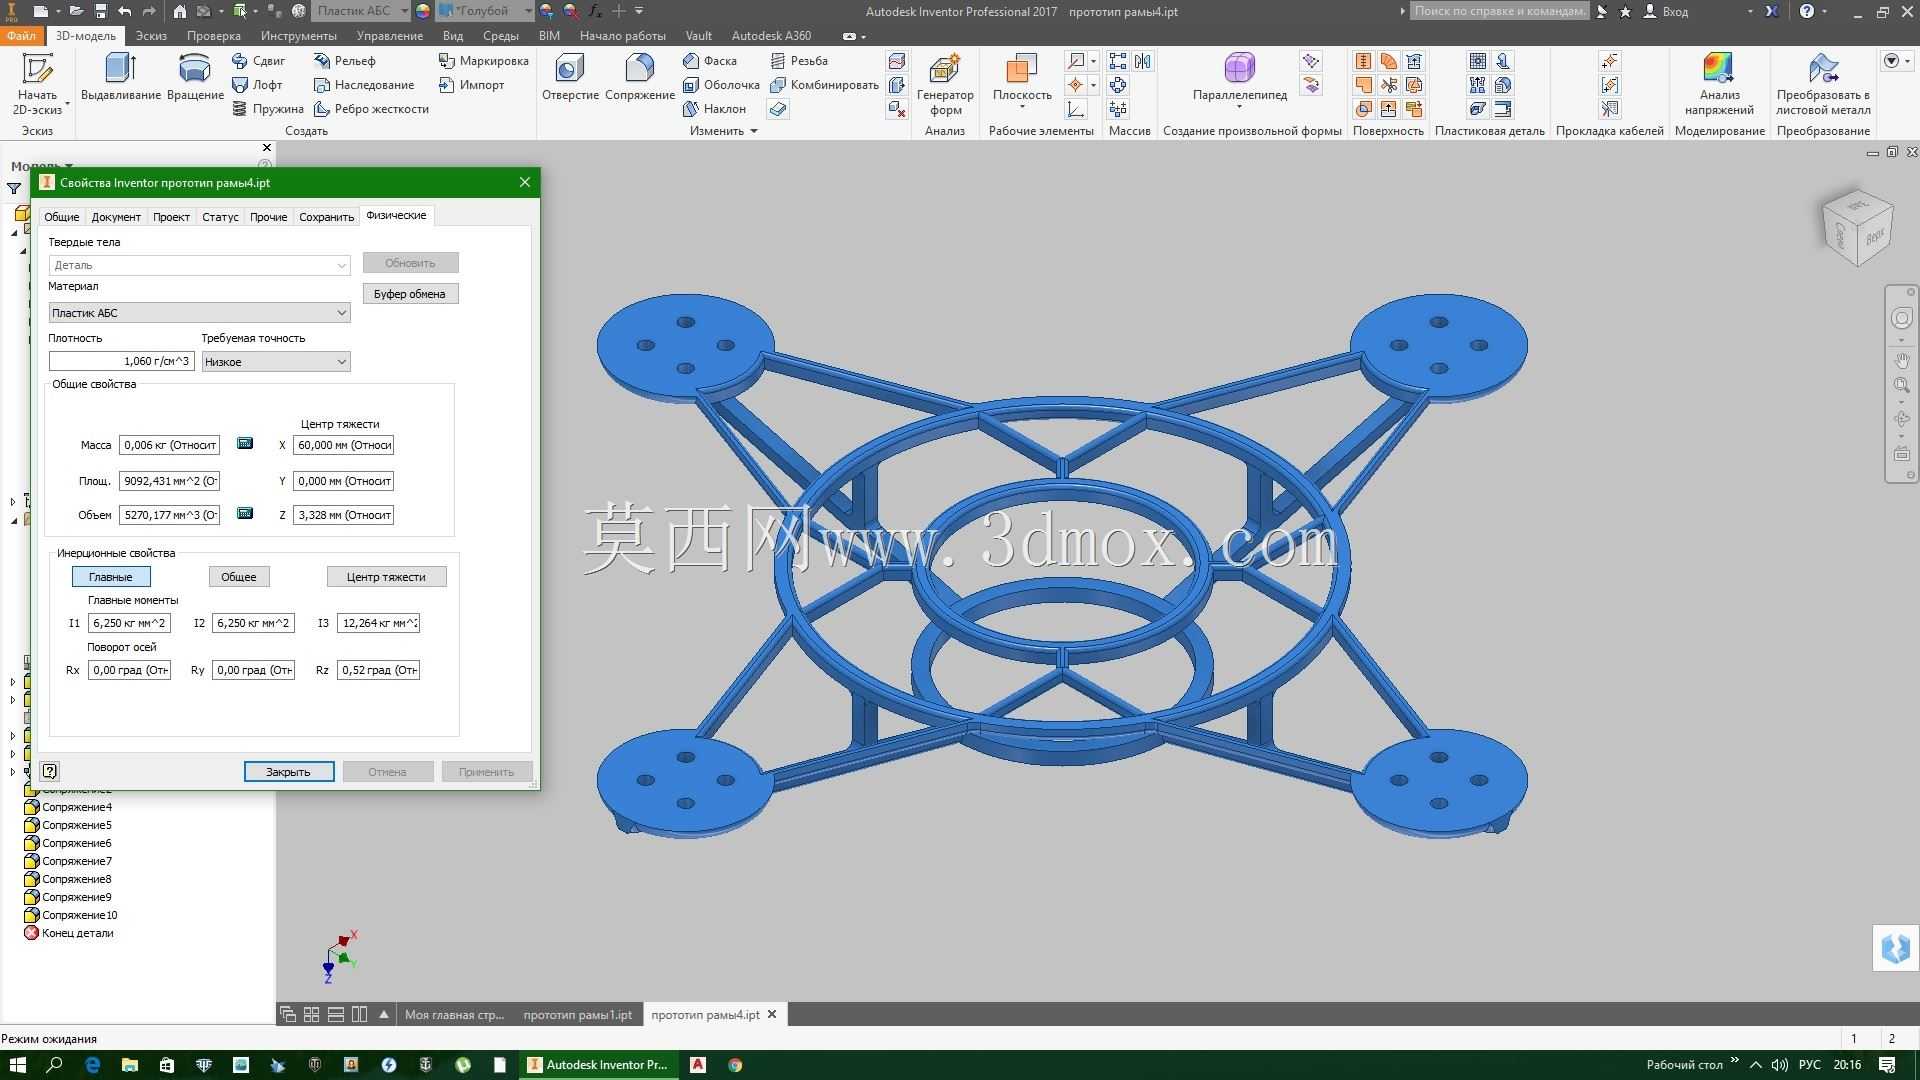Click the ViewCube in the viewport

[x=1858, y=228]
